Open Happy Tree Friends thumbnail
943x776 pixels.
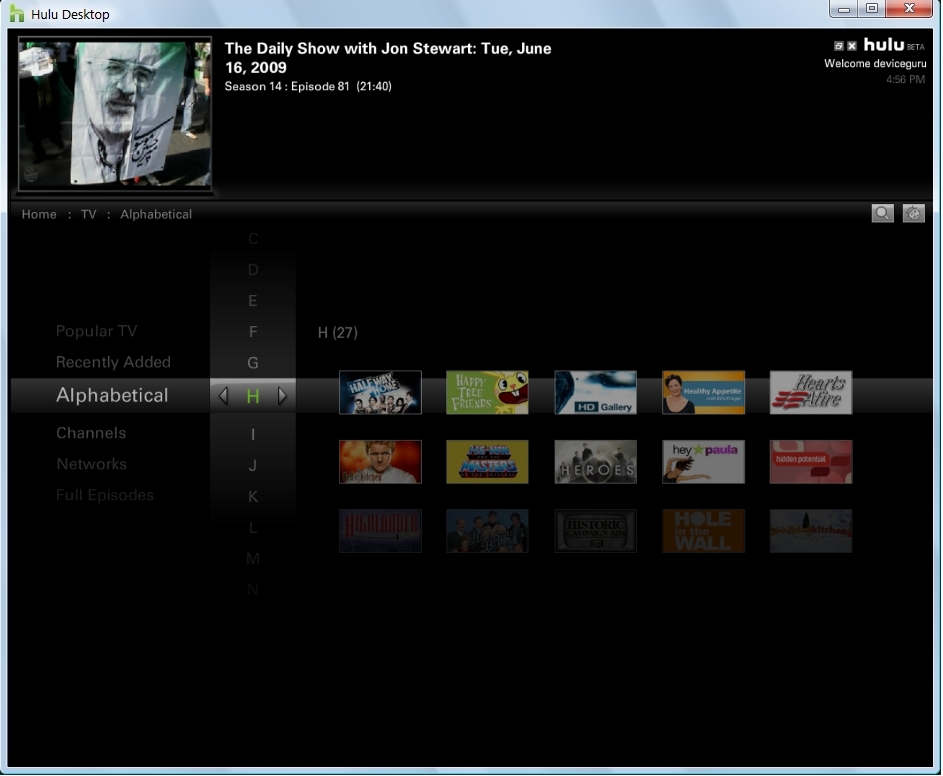pos(487,392)
